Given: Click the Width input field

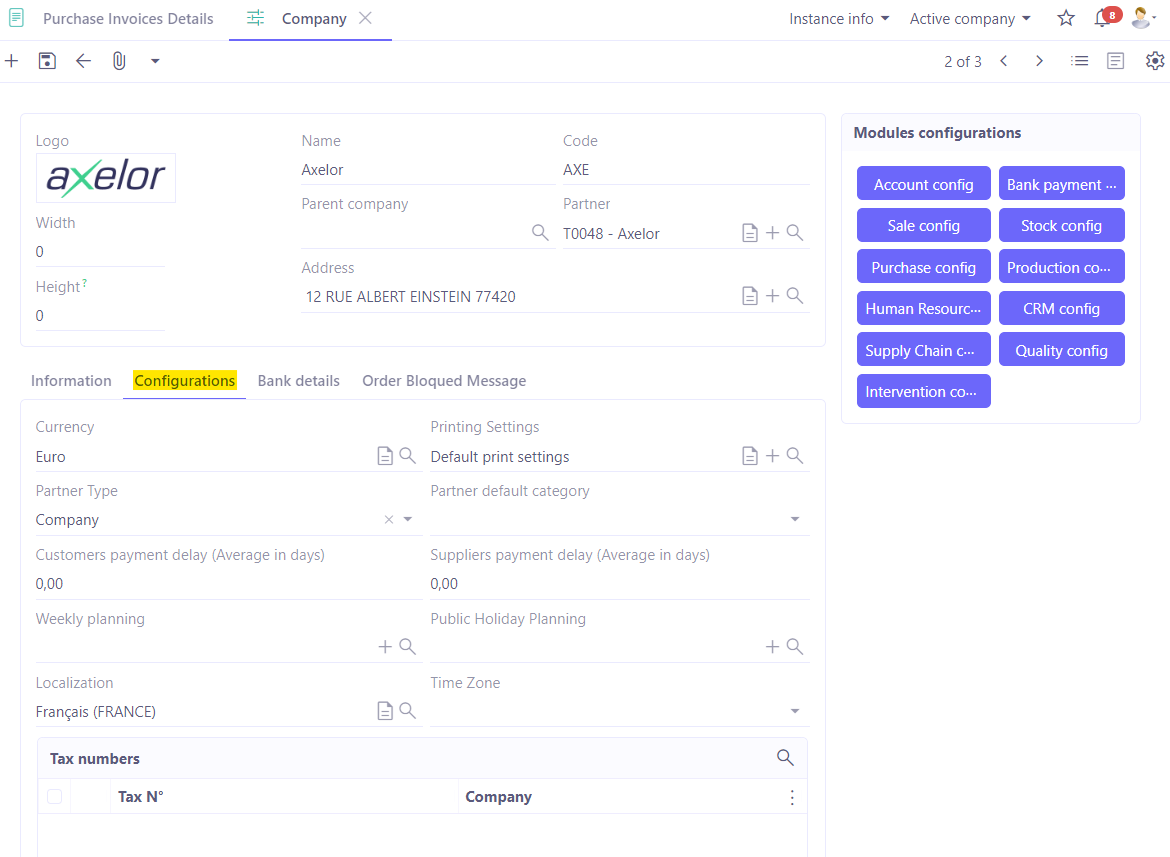Looking at the screenshot, I should [100, 251].
